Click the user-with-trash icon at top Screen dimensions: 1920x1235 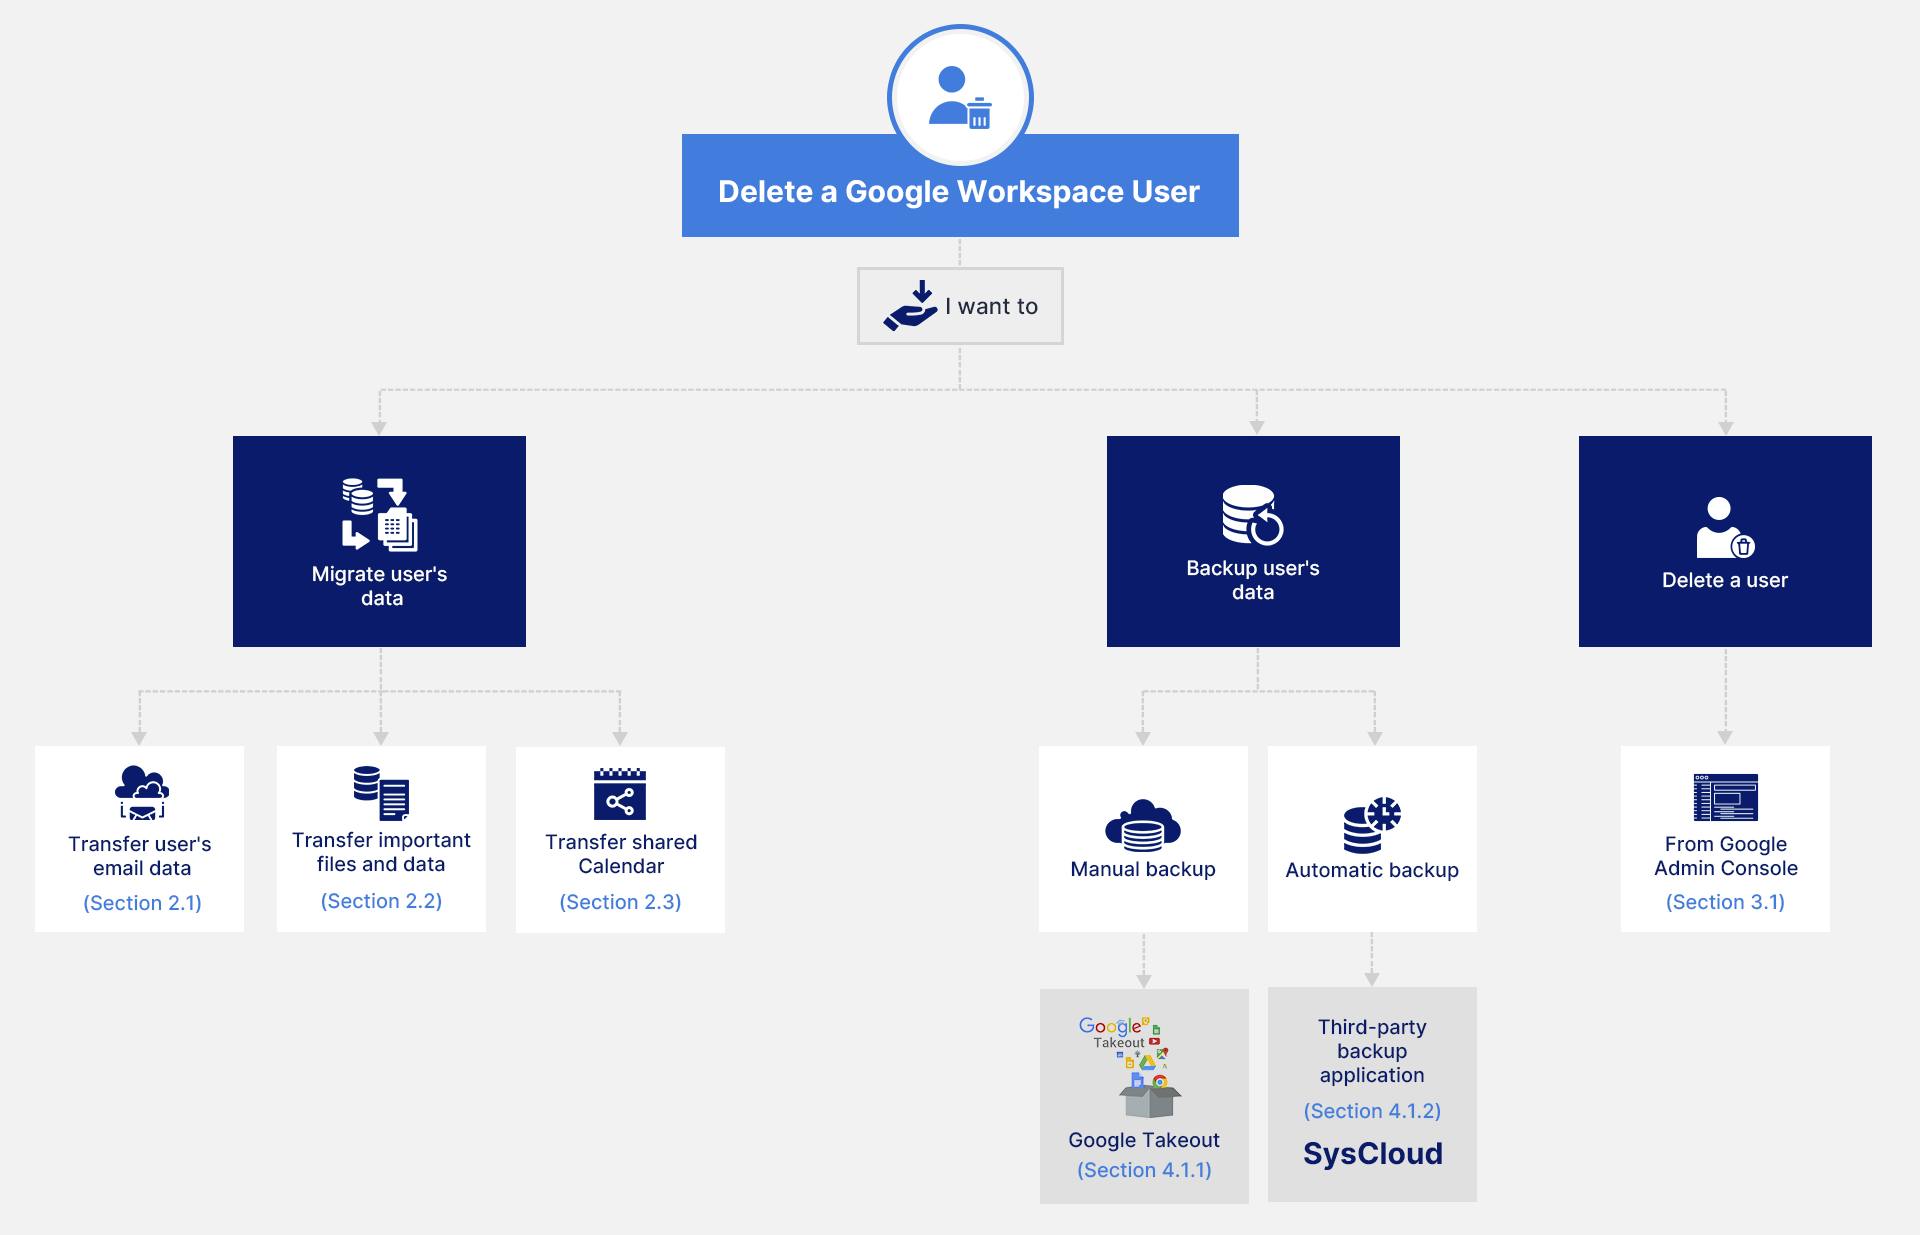click(960, 97)
